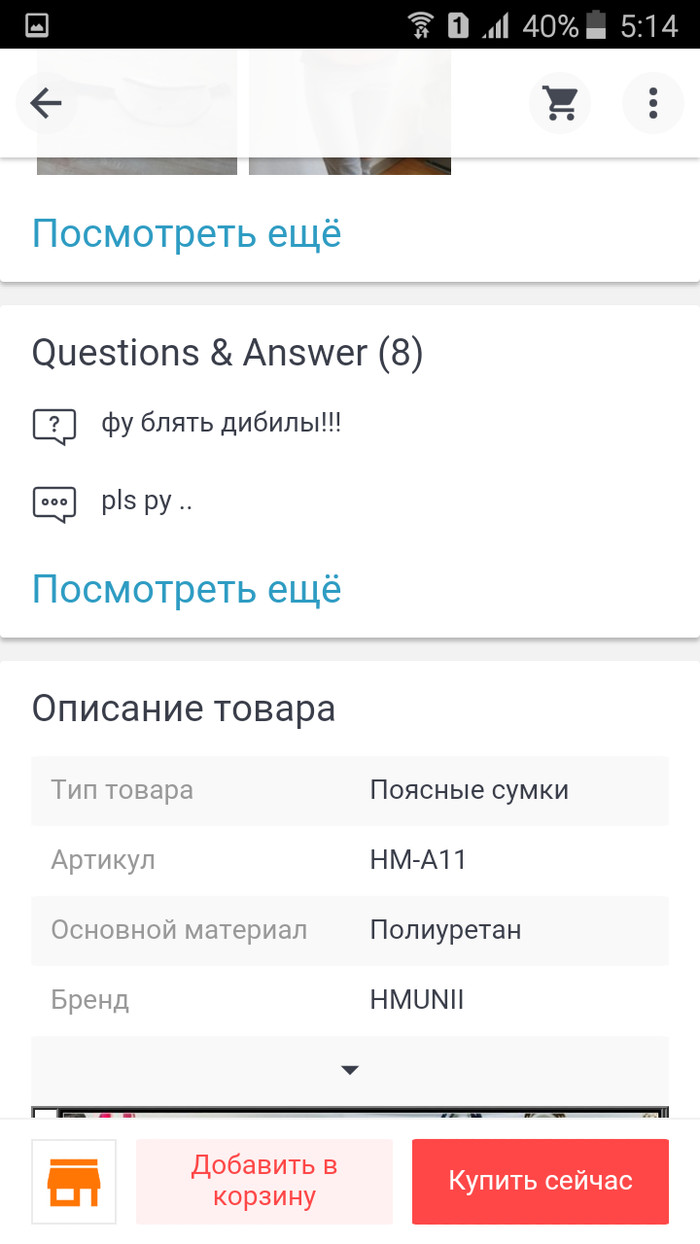Select the "Тип товара" Поясные сумки row
Image resolution: width=700 pixels, height=1244 pixels.
tap(350, 790)
